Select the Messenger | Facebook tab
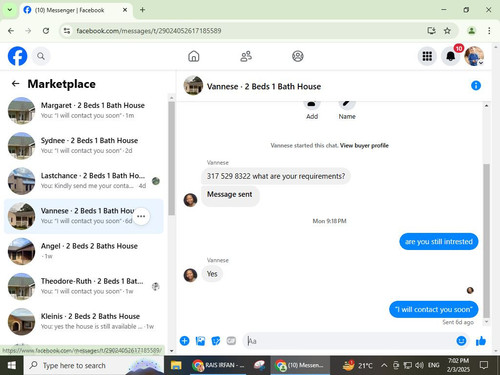Image resolution: width=500 pixels, height=375 pixels. [x=76, y=10]
